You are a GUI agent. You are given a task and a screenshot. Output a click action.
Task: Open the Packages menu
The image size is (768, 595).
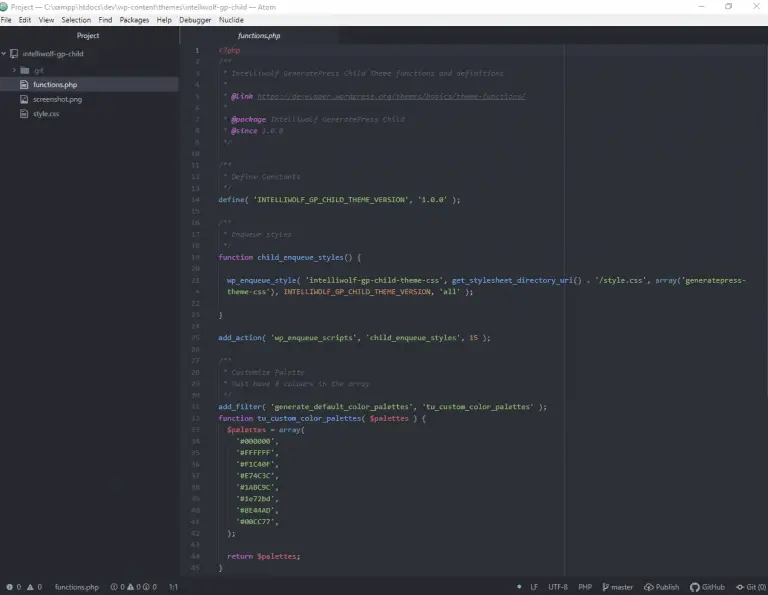click(134, 20)
